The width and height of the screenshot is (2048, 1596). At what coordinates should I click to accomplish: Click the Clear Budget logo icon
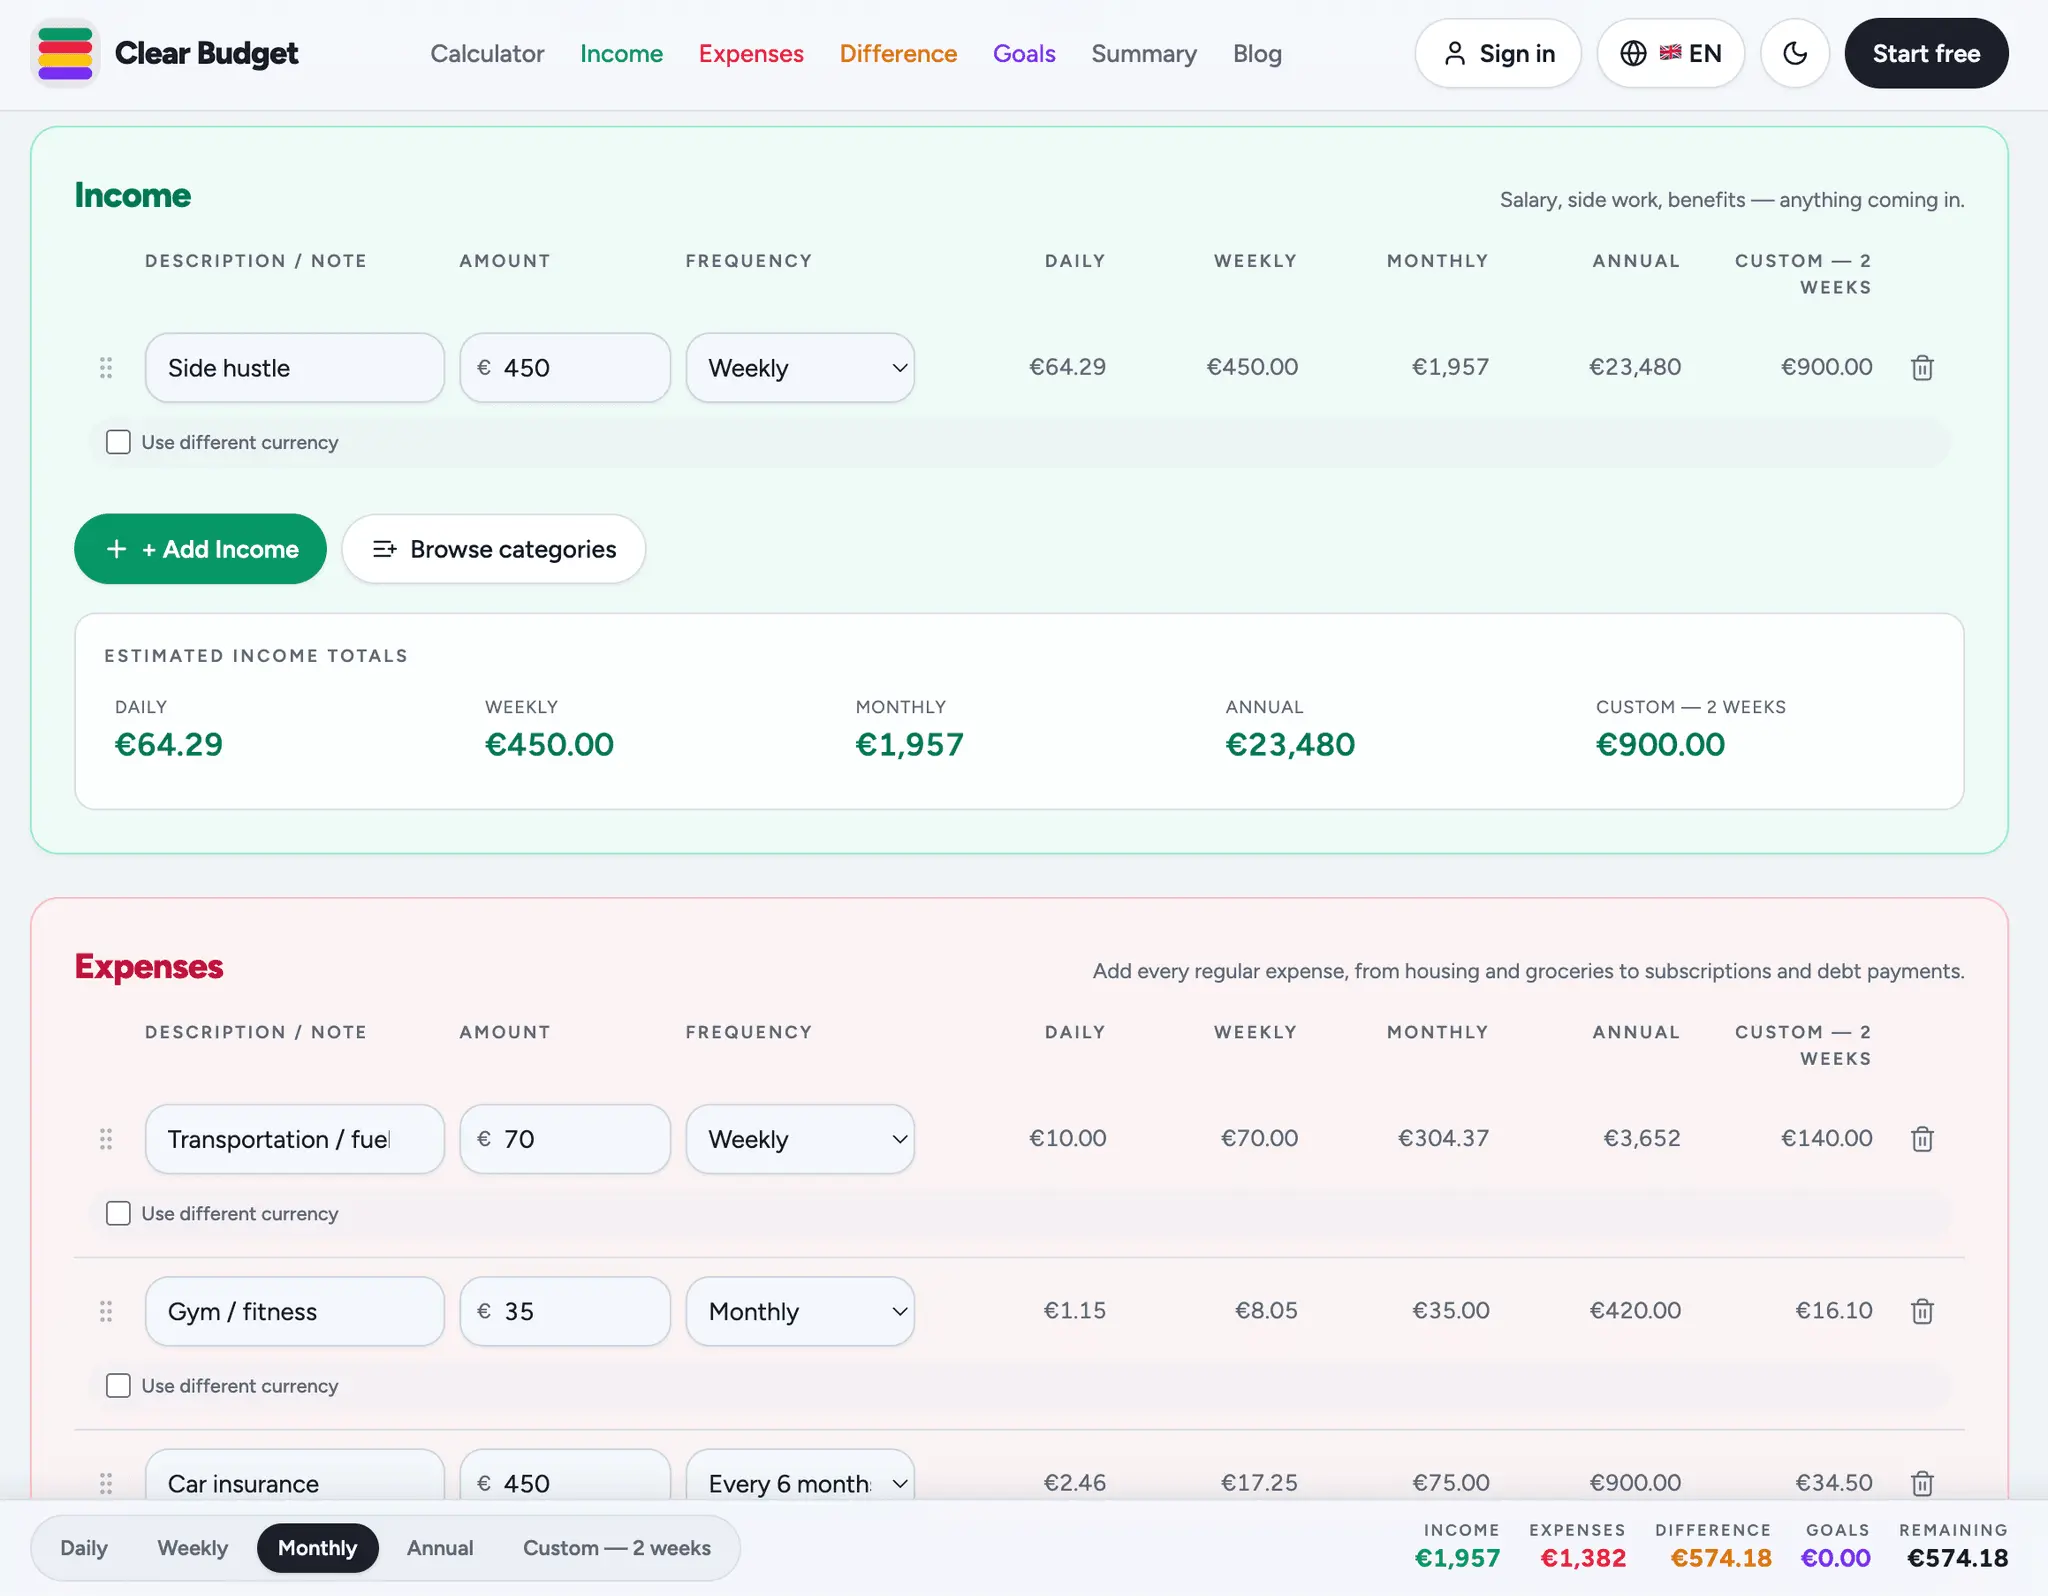pos(65,53)
